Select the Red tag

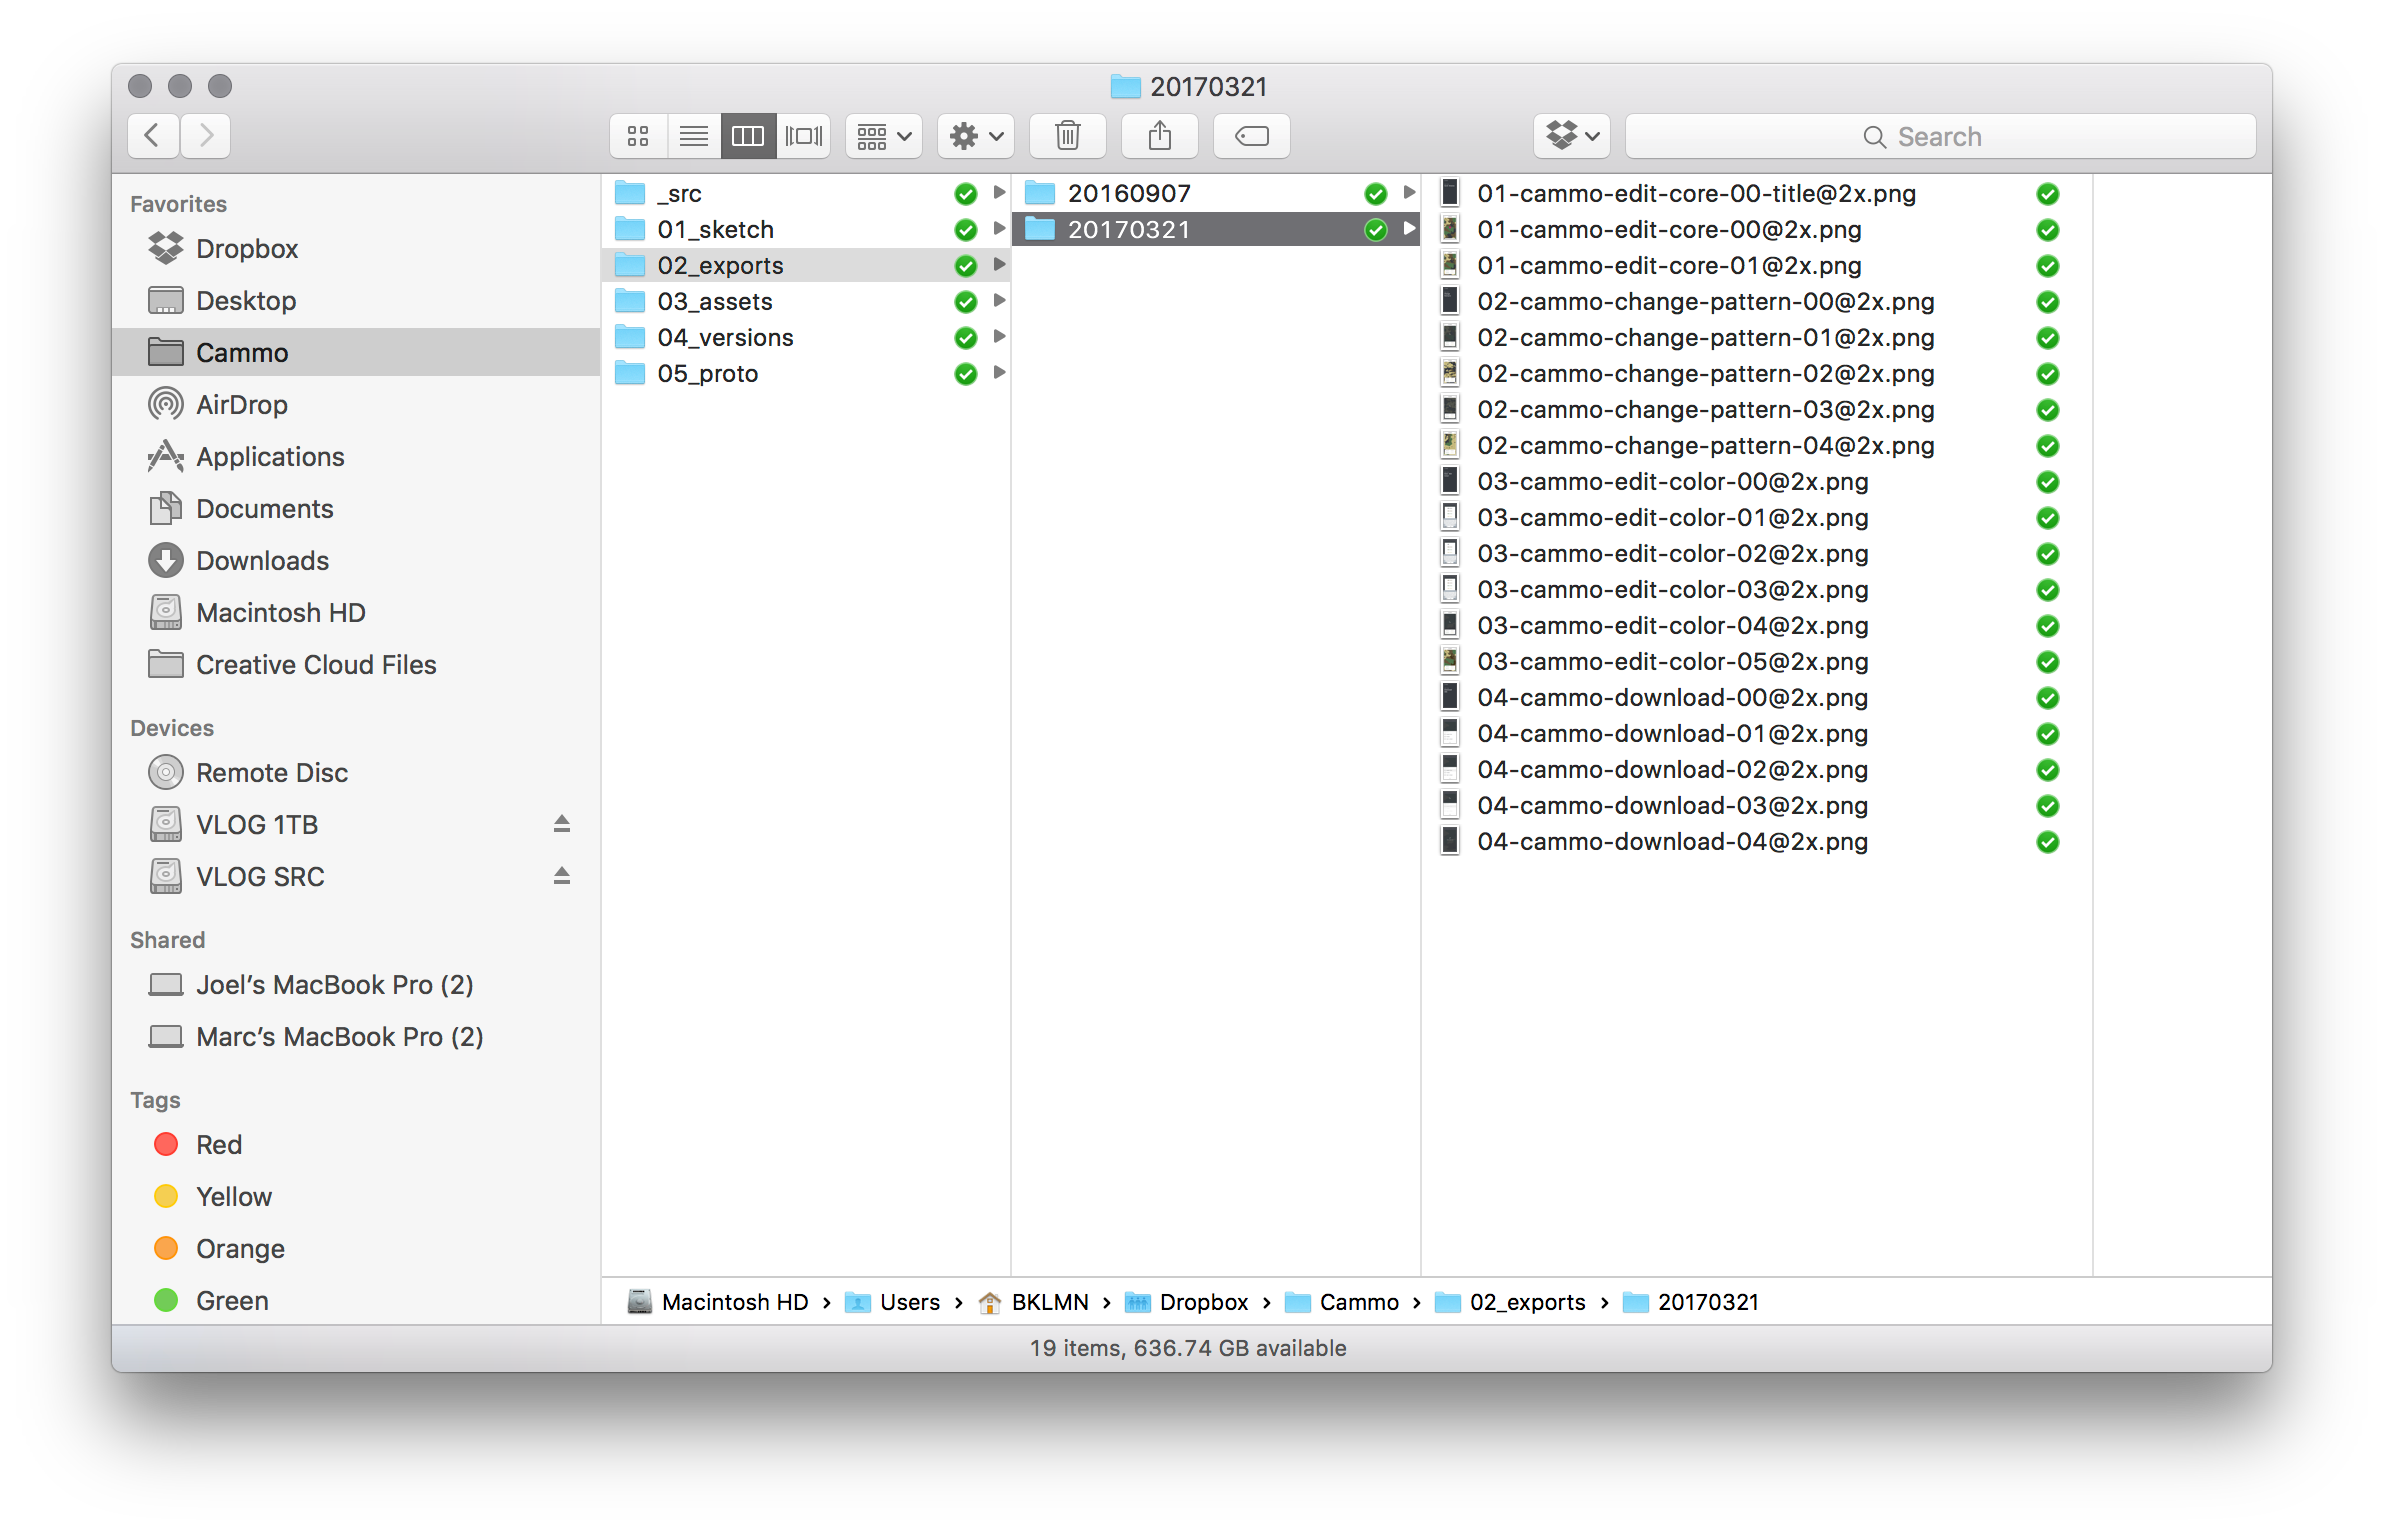point(218,1145)
